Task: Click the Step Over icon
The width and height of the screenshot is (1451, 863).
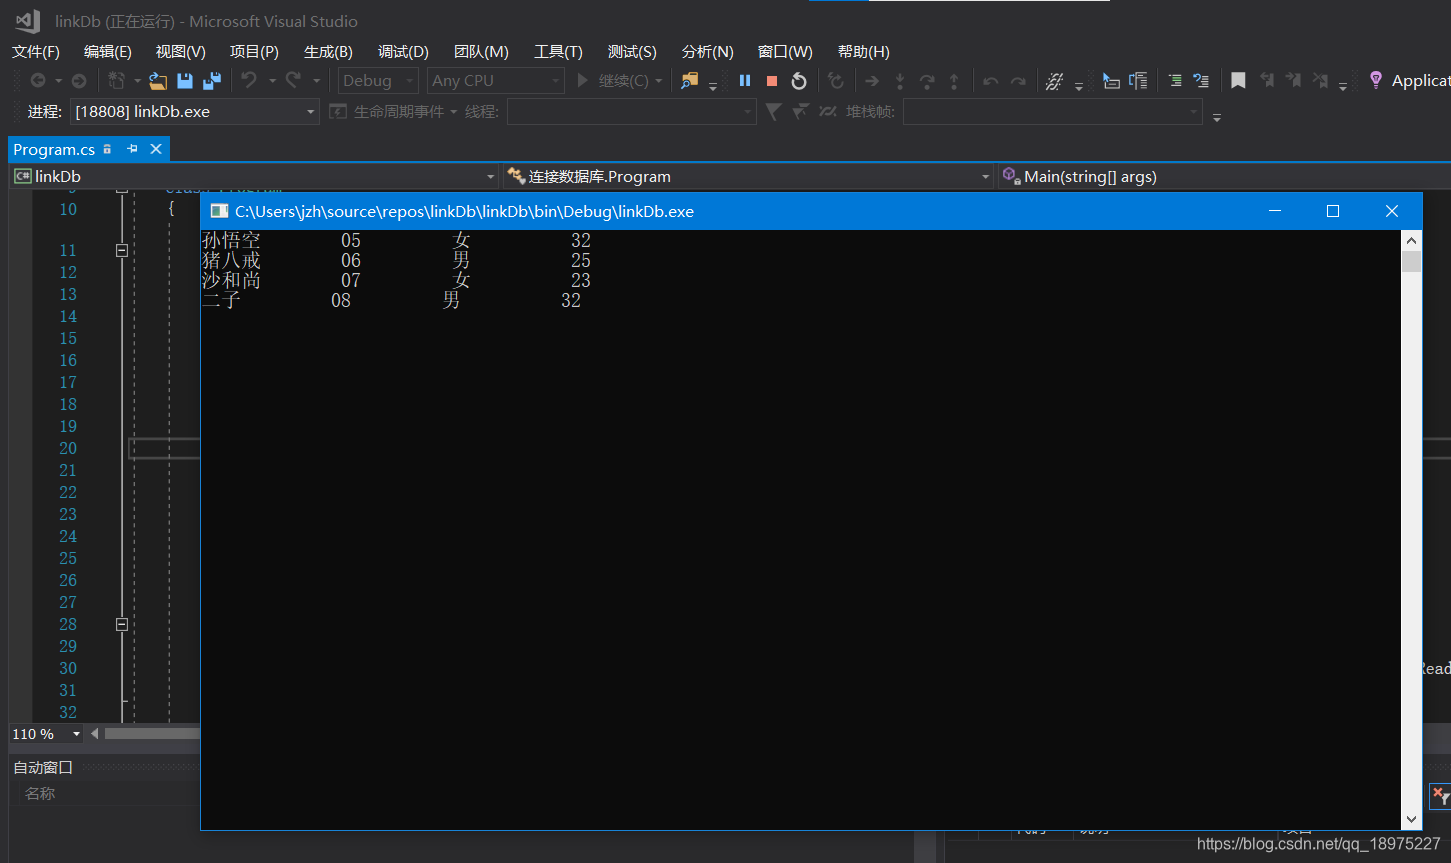Action: [x=927, y=81]
